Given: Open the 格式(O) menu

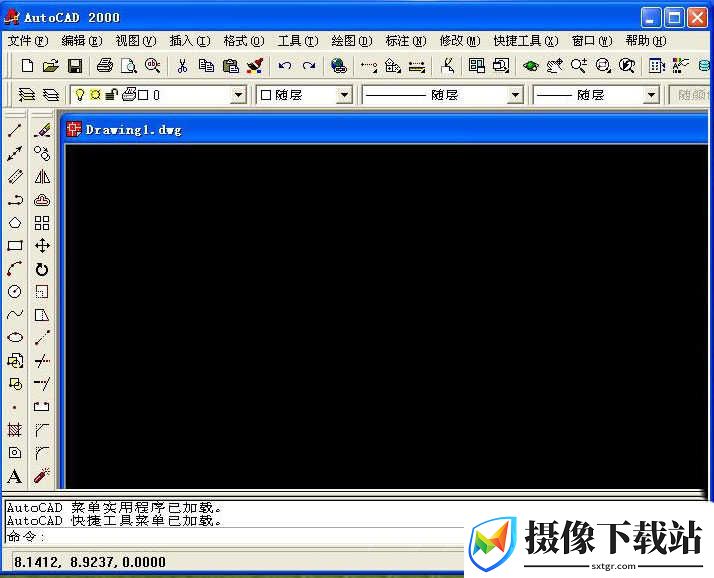Looking at the screenshot, I should [244, 41].
